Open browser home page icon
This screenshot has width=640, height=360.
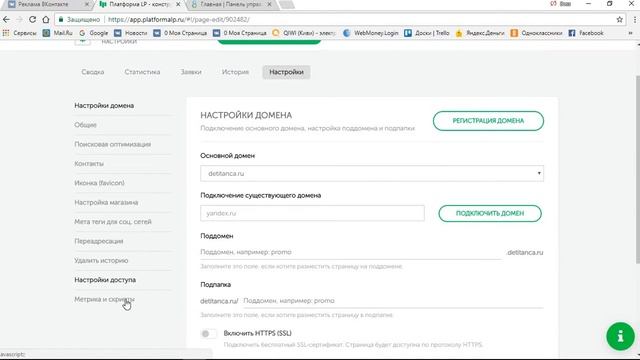(46, 19)
